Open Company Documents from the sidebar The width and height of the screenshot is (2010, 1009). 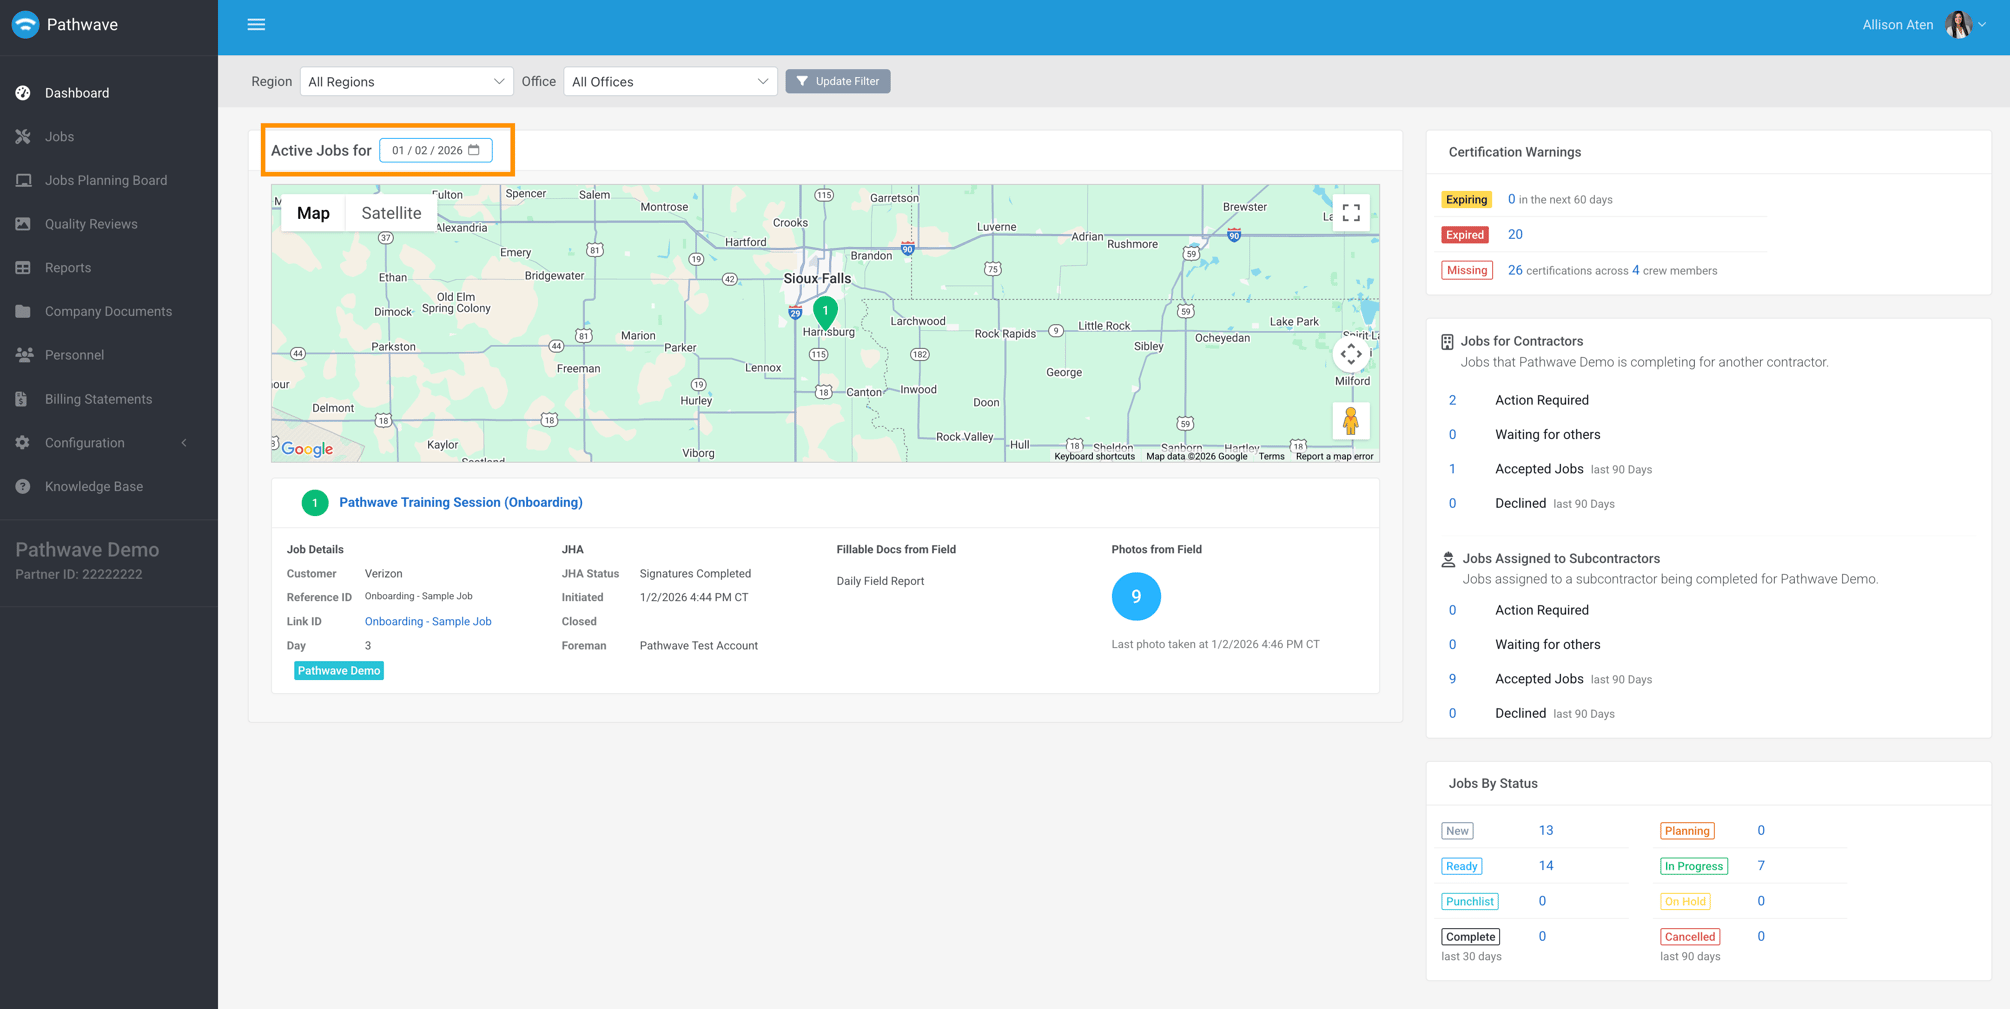coord(107,311)
